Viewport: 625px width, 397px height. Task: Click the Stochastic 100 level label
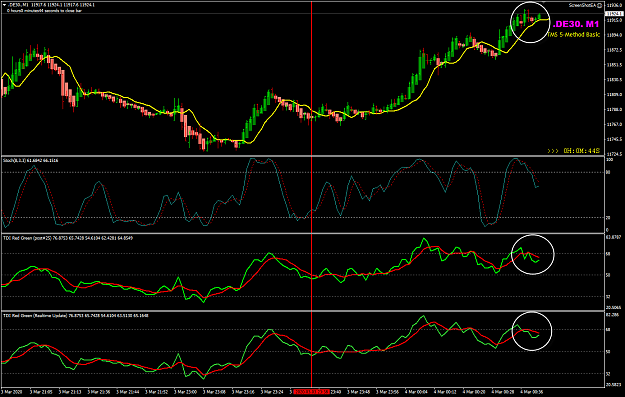pos(609,160)
